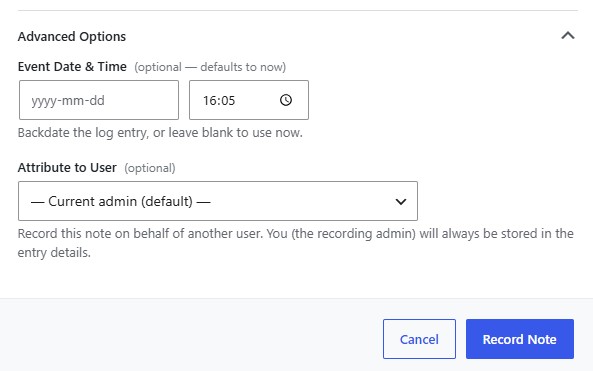Select the 16:05 time input field
This screenshot has width=593, height=371.
pyautogui.click(x=249, y=100)
